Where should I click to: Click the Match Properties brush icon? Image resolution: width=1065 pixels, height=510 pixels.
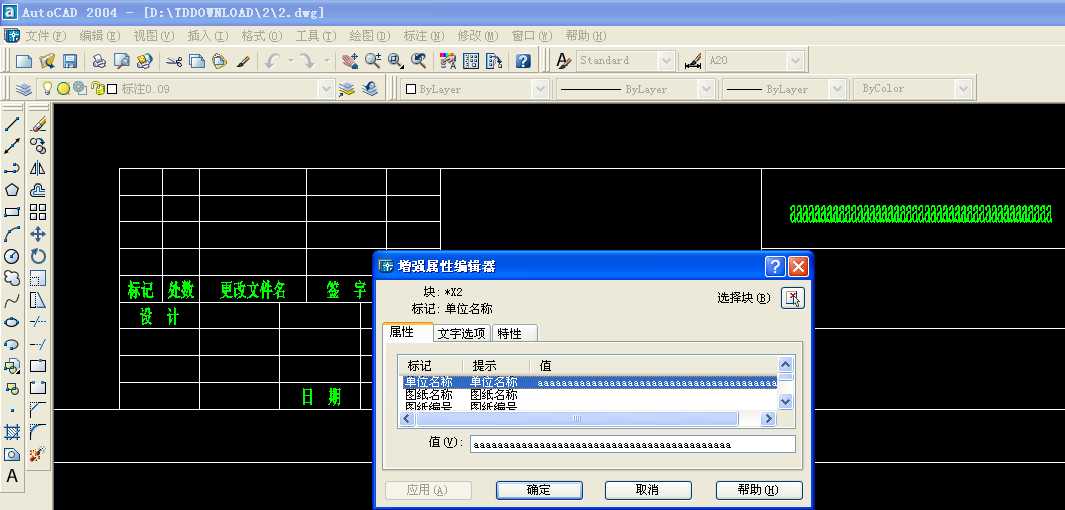[x=243, y=61]
